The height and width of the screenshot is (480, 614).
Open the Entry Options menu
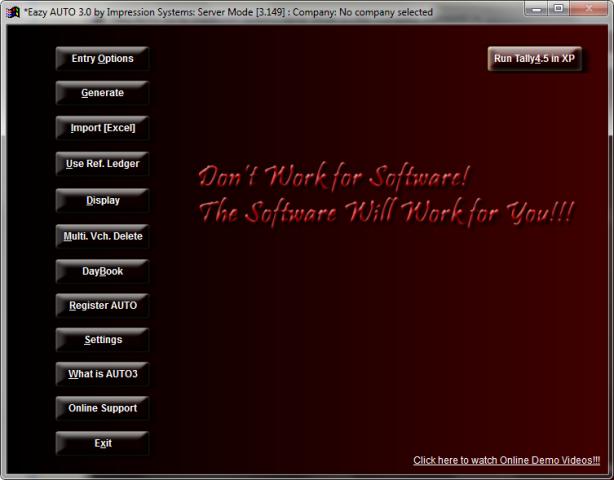pos(102,59)
